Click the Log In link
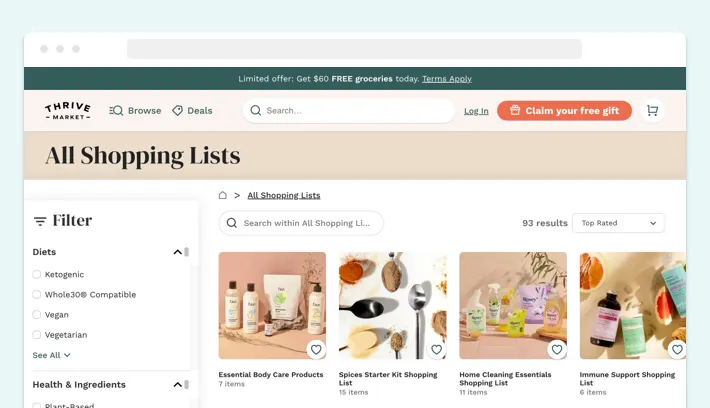The width and height of the screenshot is (710, 408). [476, 111]
